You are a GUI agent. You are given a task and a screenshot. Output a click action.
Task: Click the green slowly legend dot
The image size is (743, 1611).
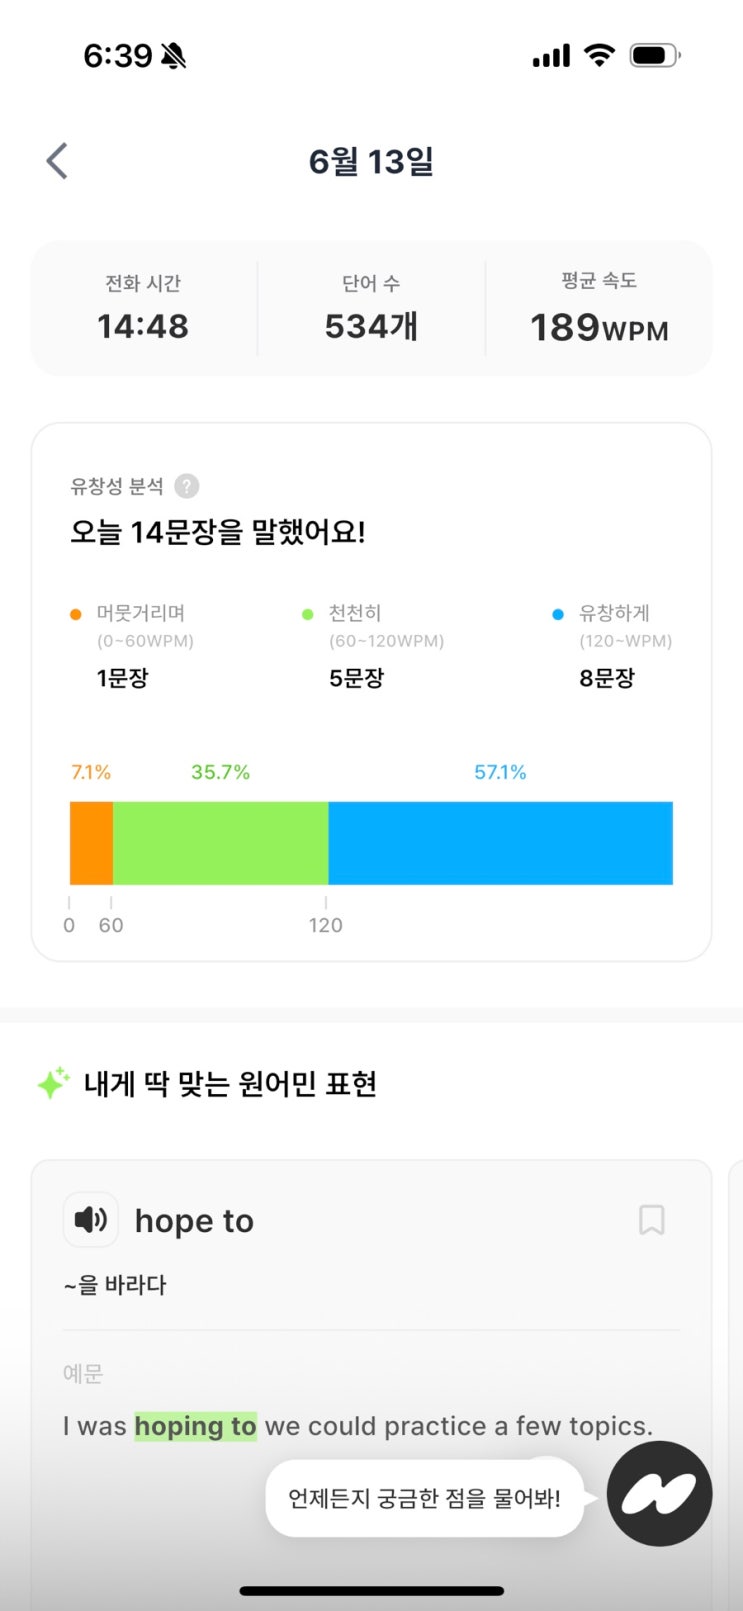point(308,614)
